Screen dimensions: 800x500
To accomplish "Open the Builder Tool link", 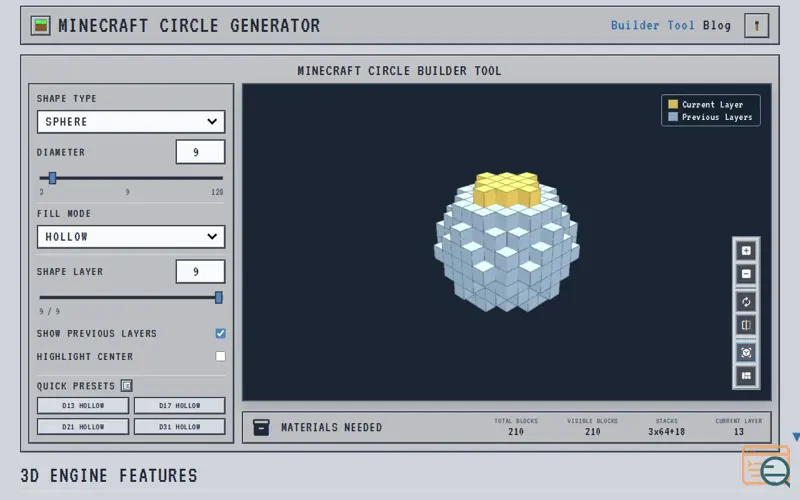I will tap(653, 25).
